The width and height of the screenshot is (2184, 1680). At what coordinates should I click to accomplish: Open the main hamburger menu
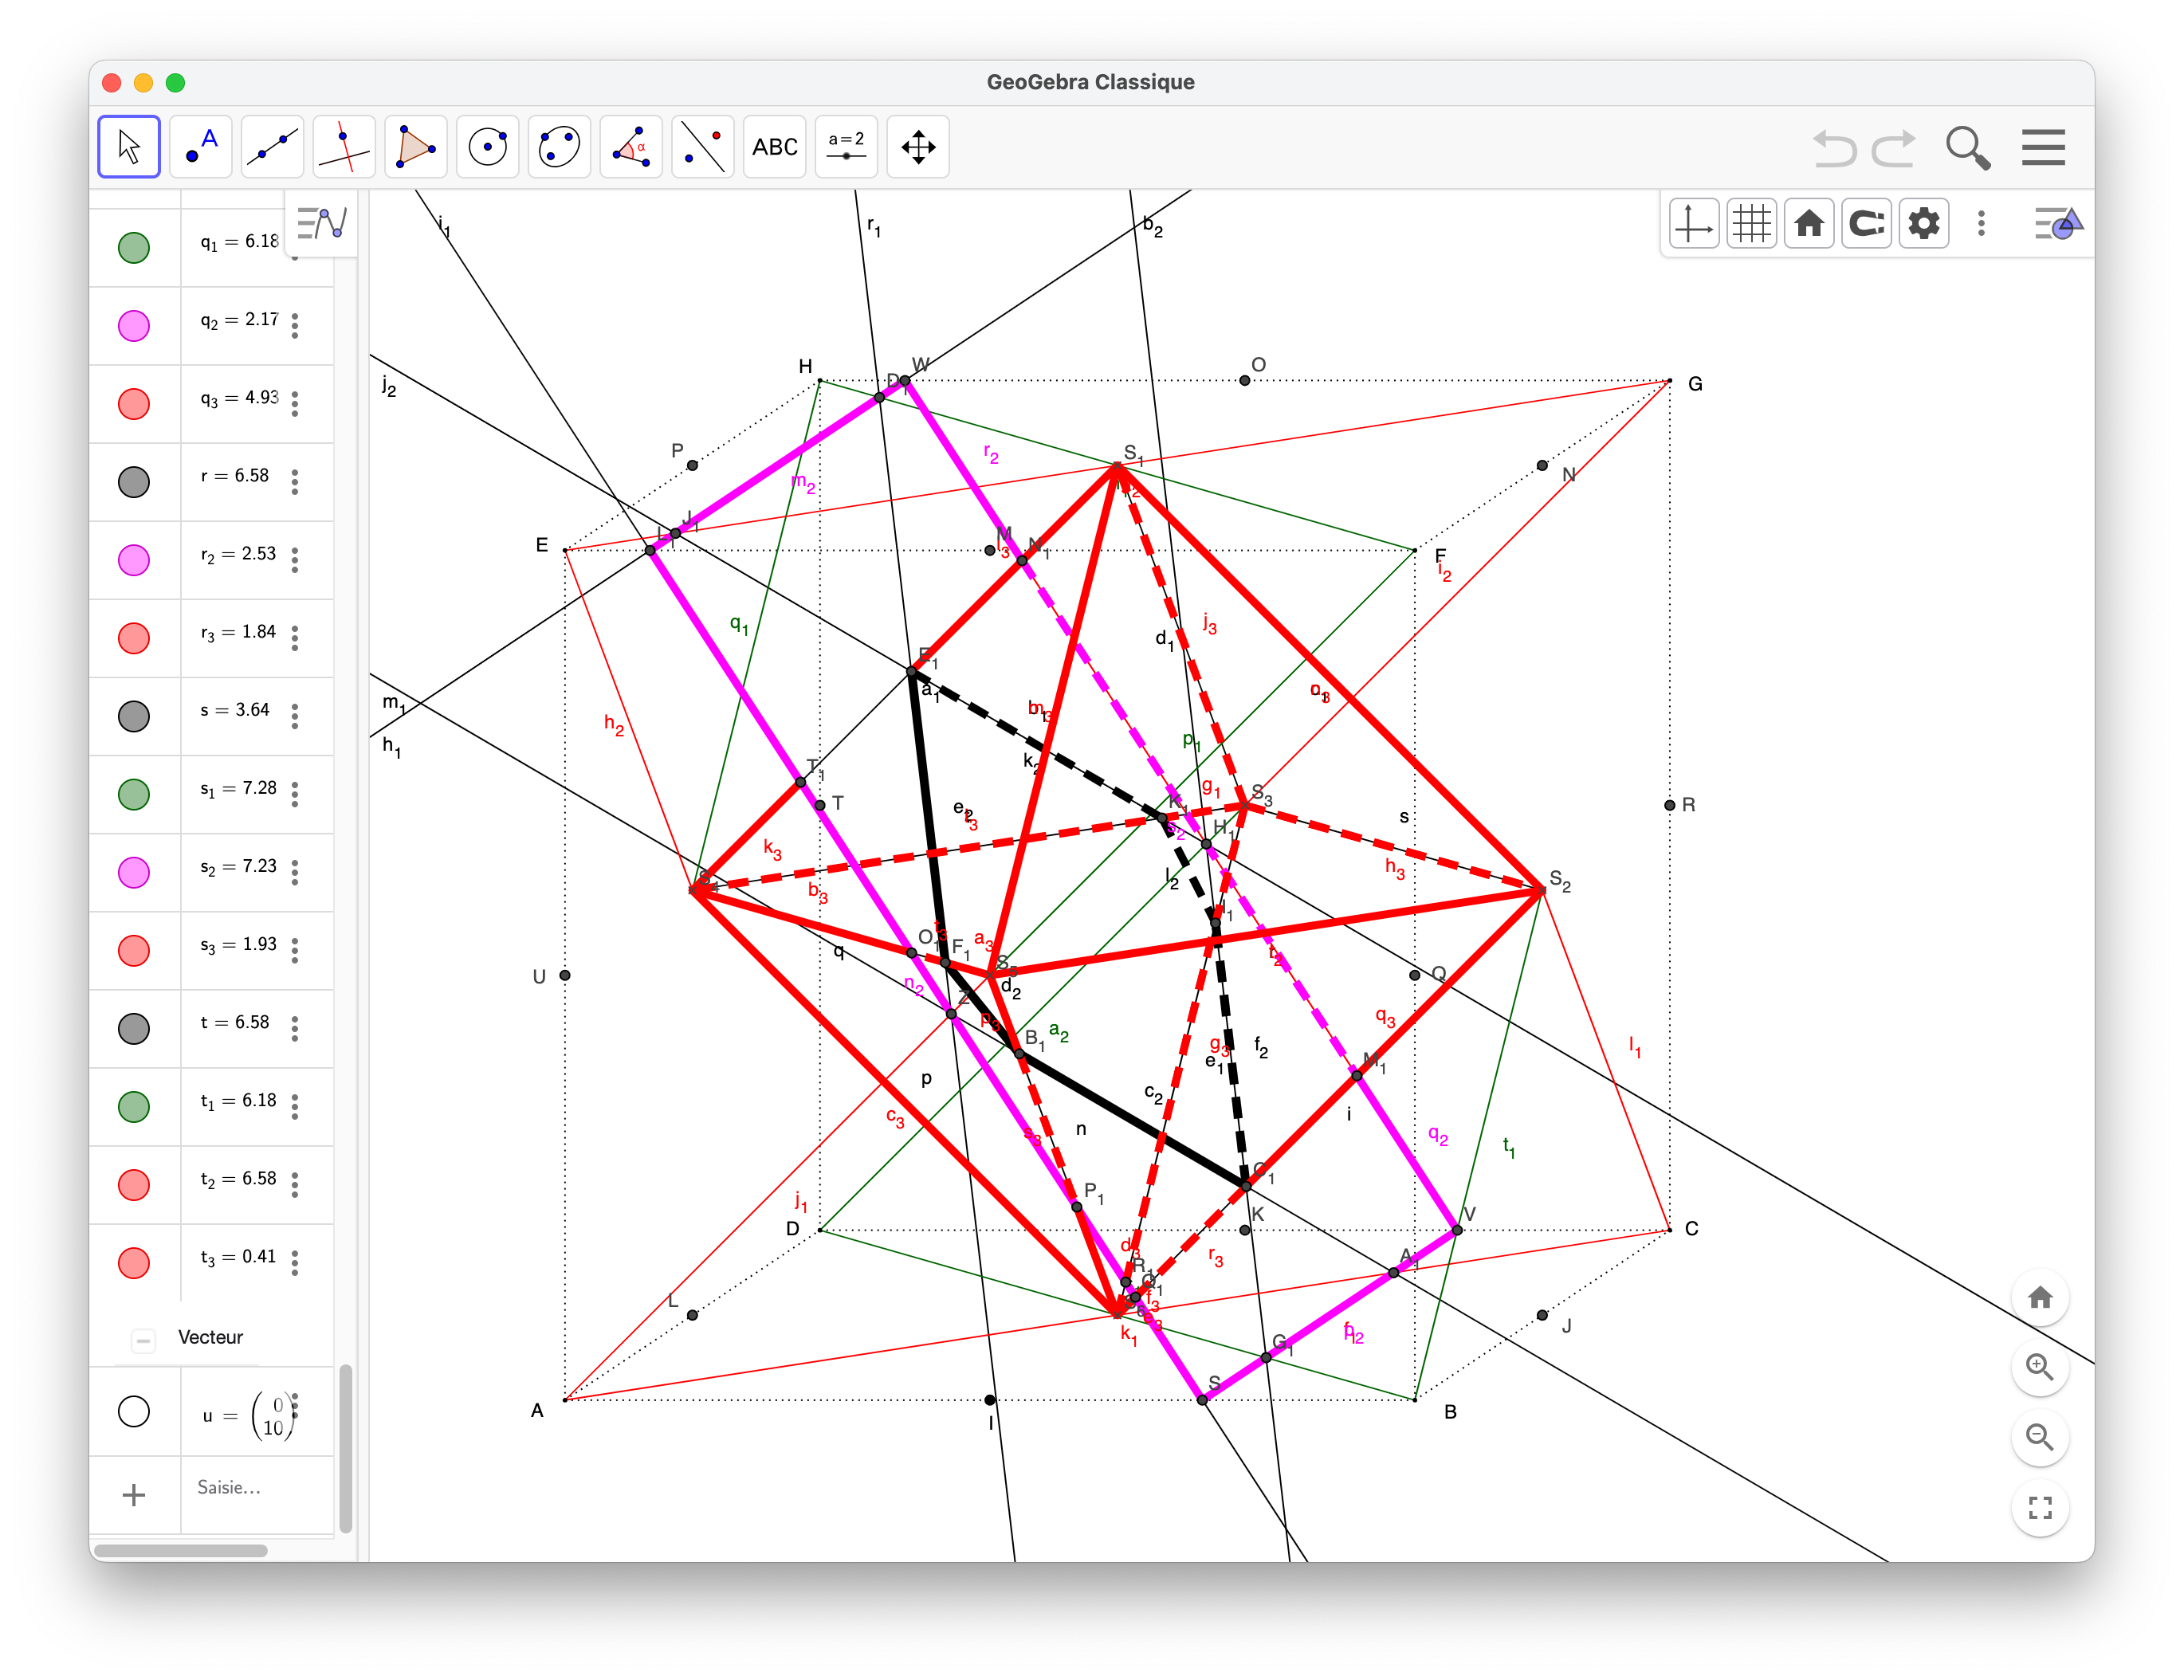coord(2043,147)
